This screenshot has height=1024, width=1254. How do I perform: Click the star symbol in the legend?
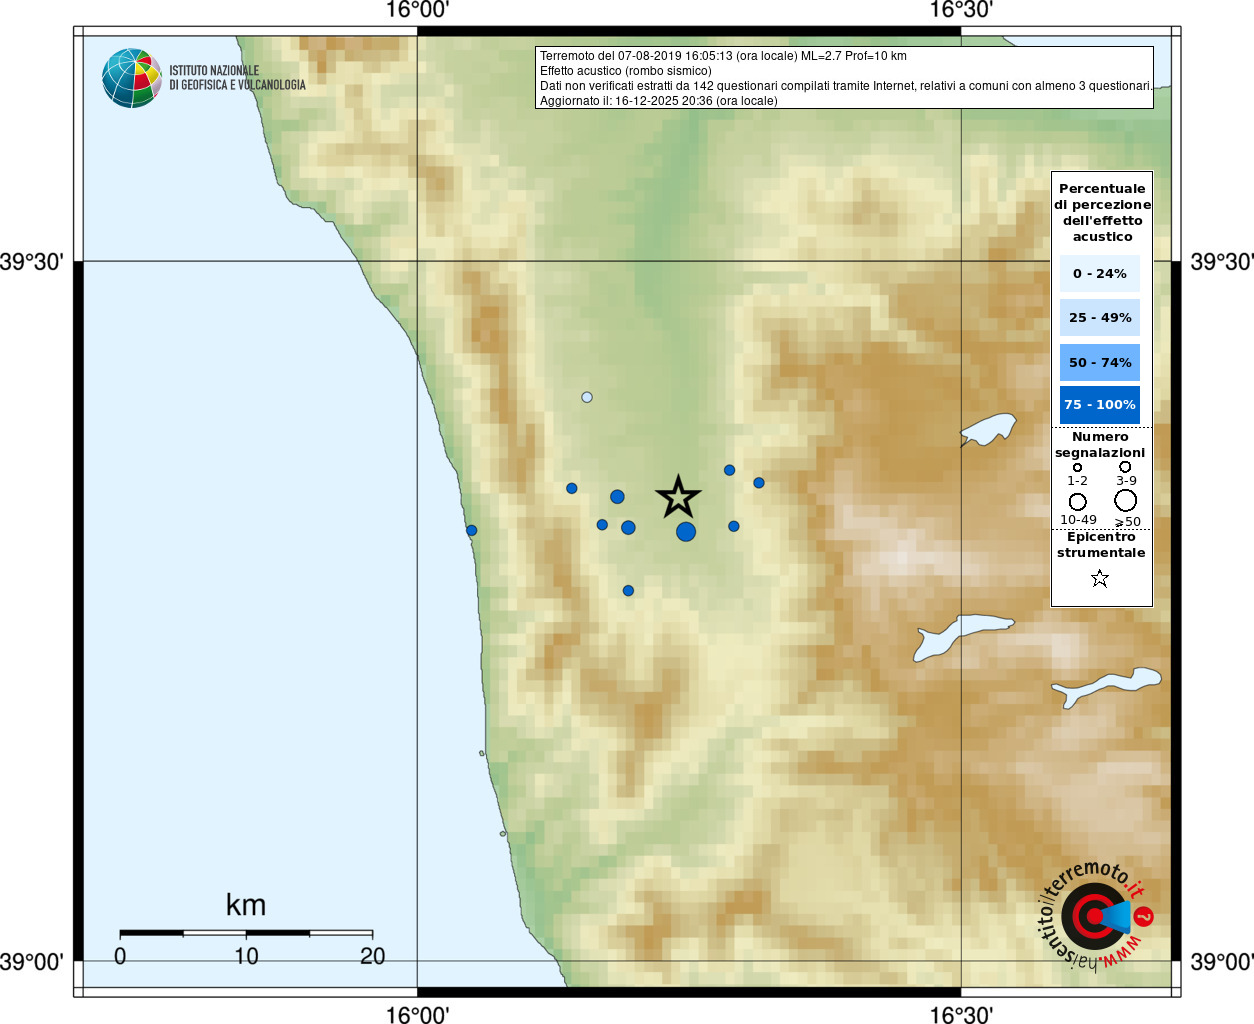pyautogui.click(x=1100, y=578)
